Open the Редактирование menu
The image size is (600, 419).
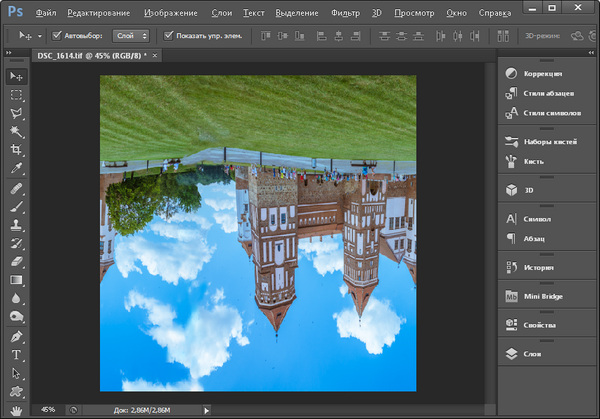tap(99, 13)
